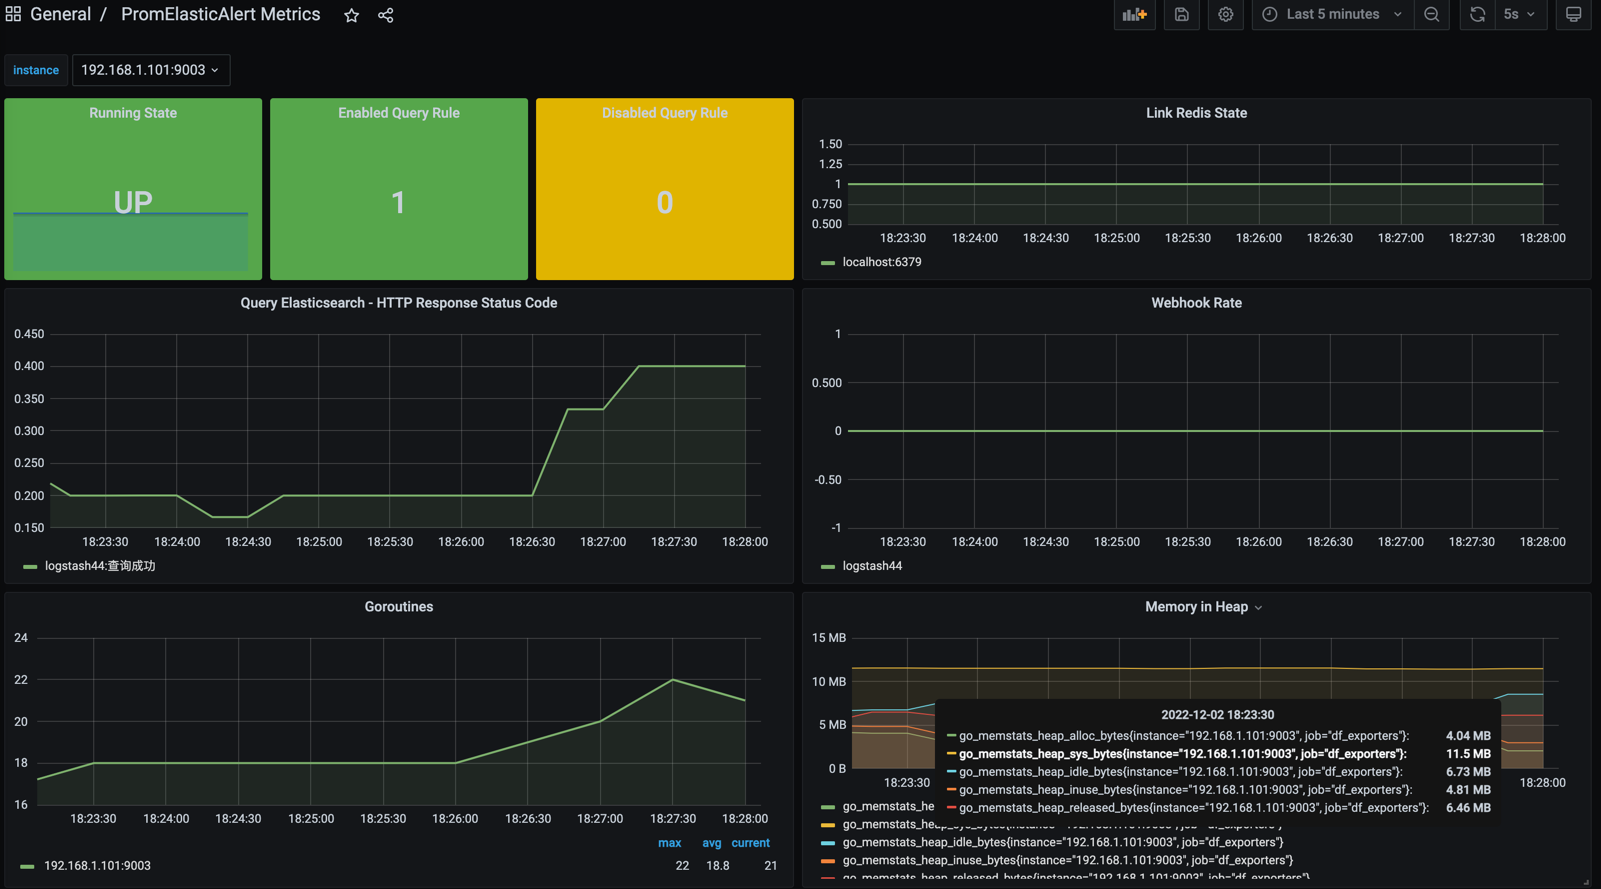
Task: Click color swatch of localhost:6379 legend
Action: coord(828,263)
